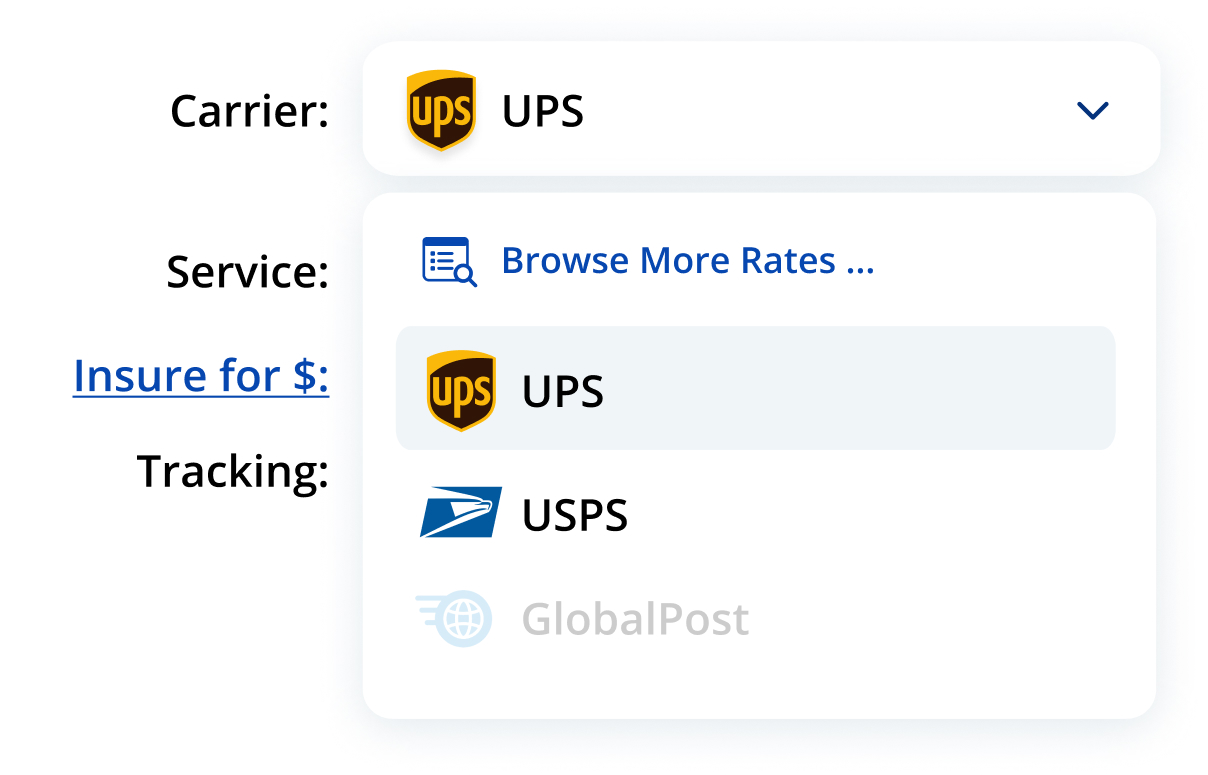
Task: Expand carrier options using the down arrow
Action: click(1092, 110)
